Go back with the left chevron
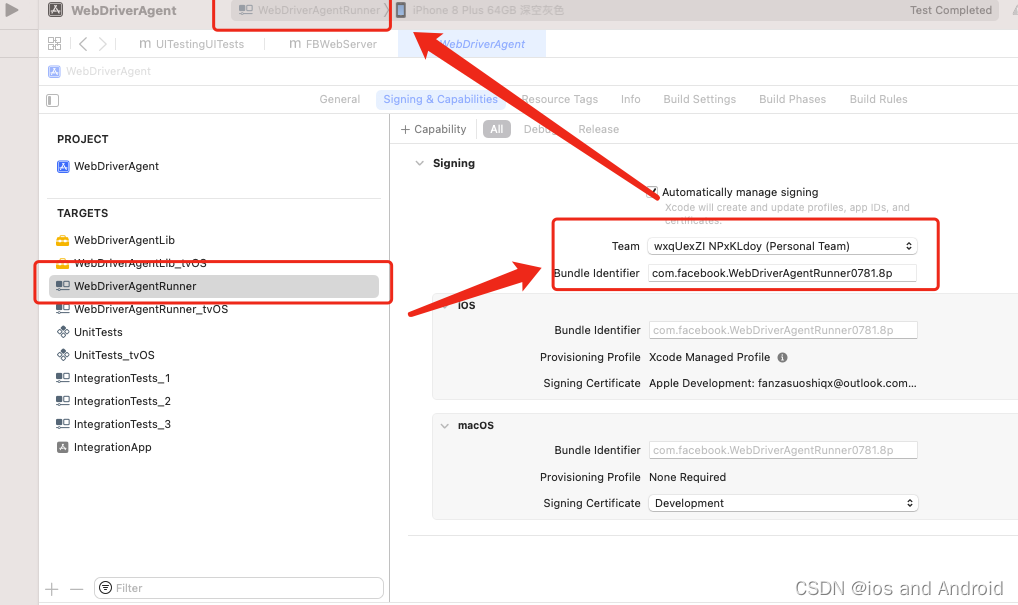Screen dimensions: 1018x605 click(83, 43)
